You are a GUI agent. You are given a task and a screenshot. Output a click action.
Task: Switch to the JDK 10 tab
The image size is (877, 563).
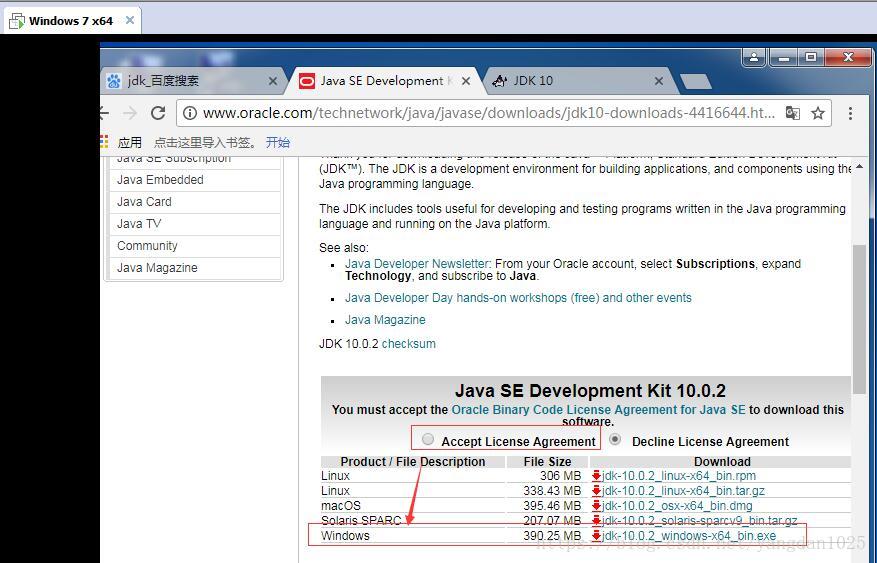click(x=579, y=81)
